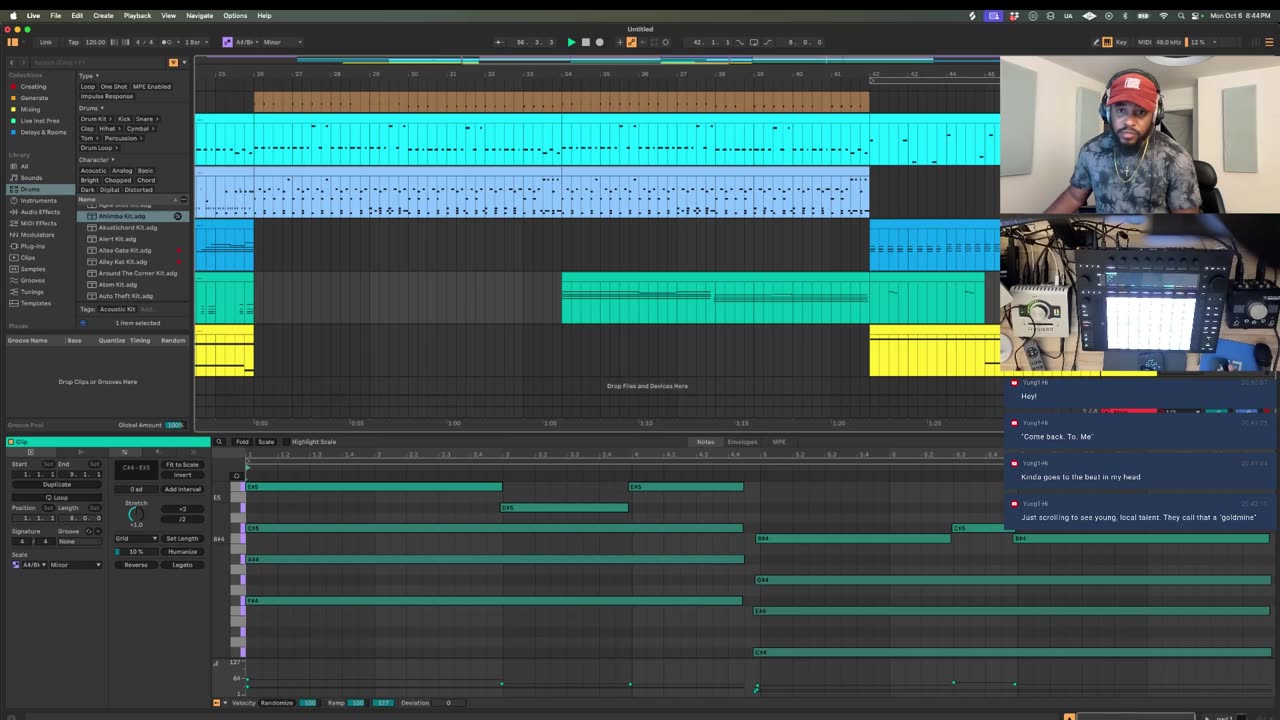1280x720 pixels.
Task: Open the A#/Bb root note dropdown in control bar
Action: pos(246,42)
